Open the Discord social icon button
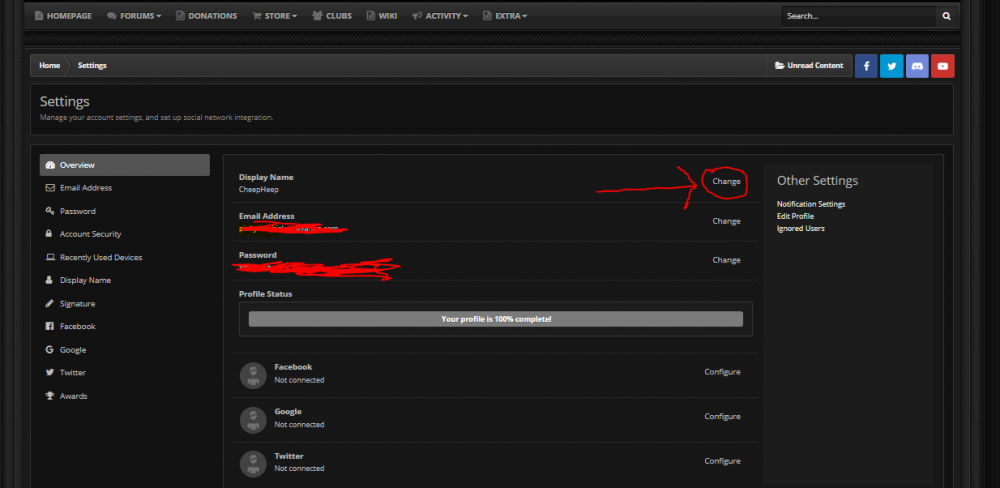This screenshot has width=1000, height=488. [917, 66]
